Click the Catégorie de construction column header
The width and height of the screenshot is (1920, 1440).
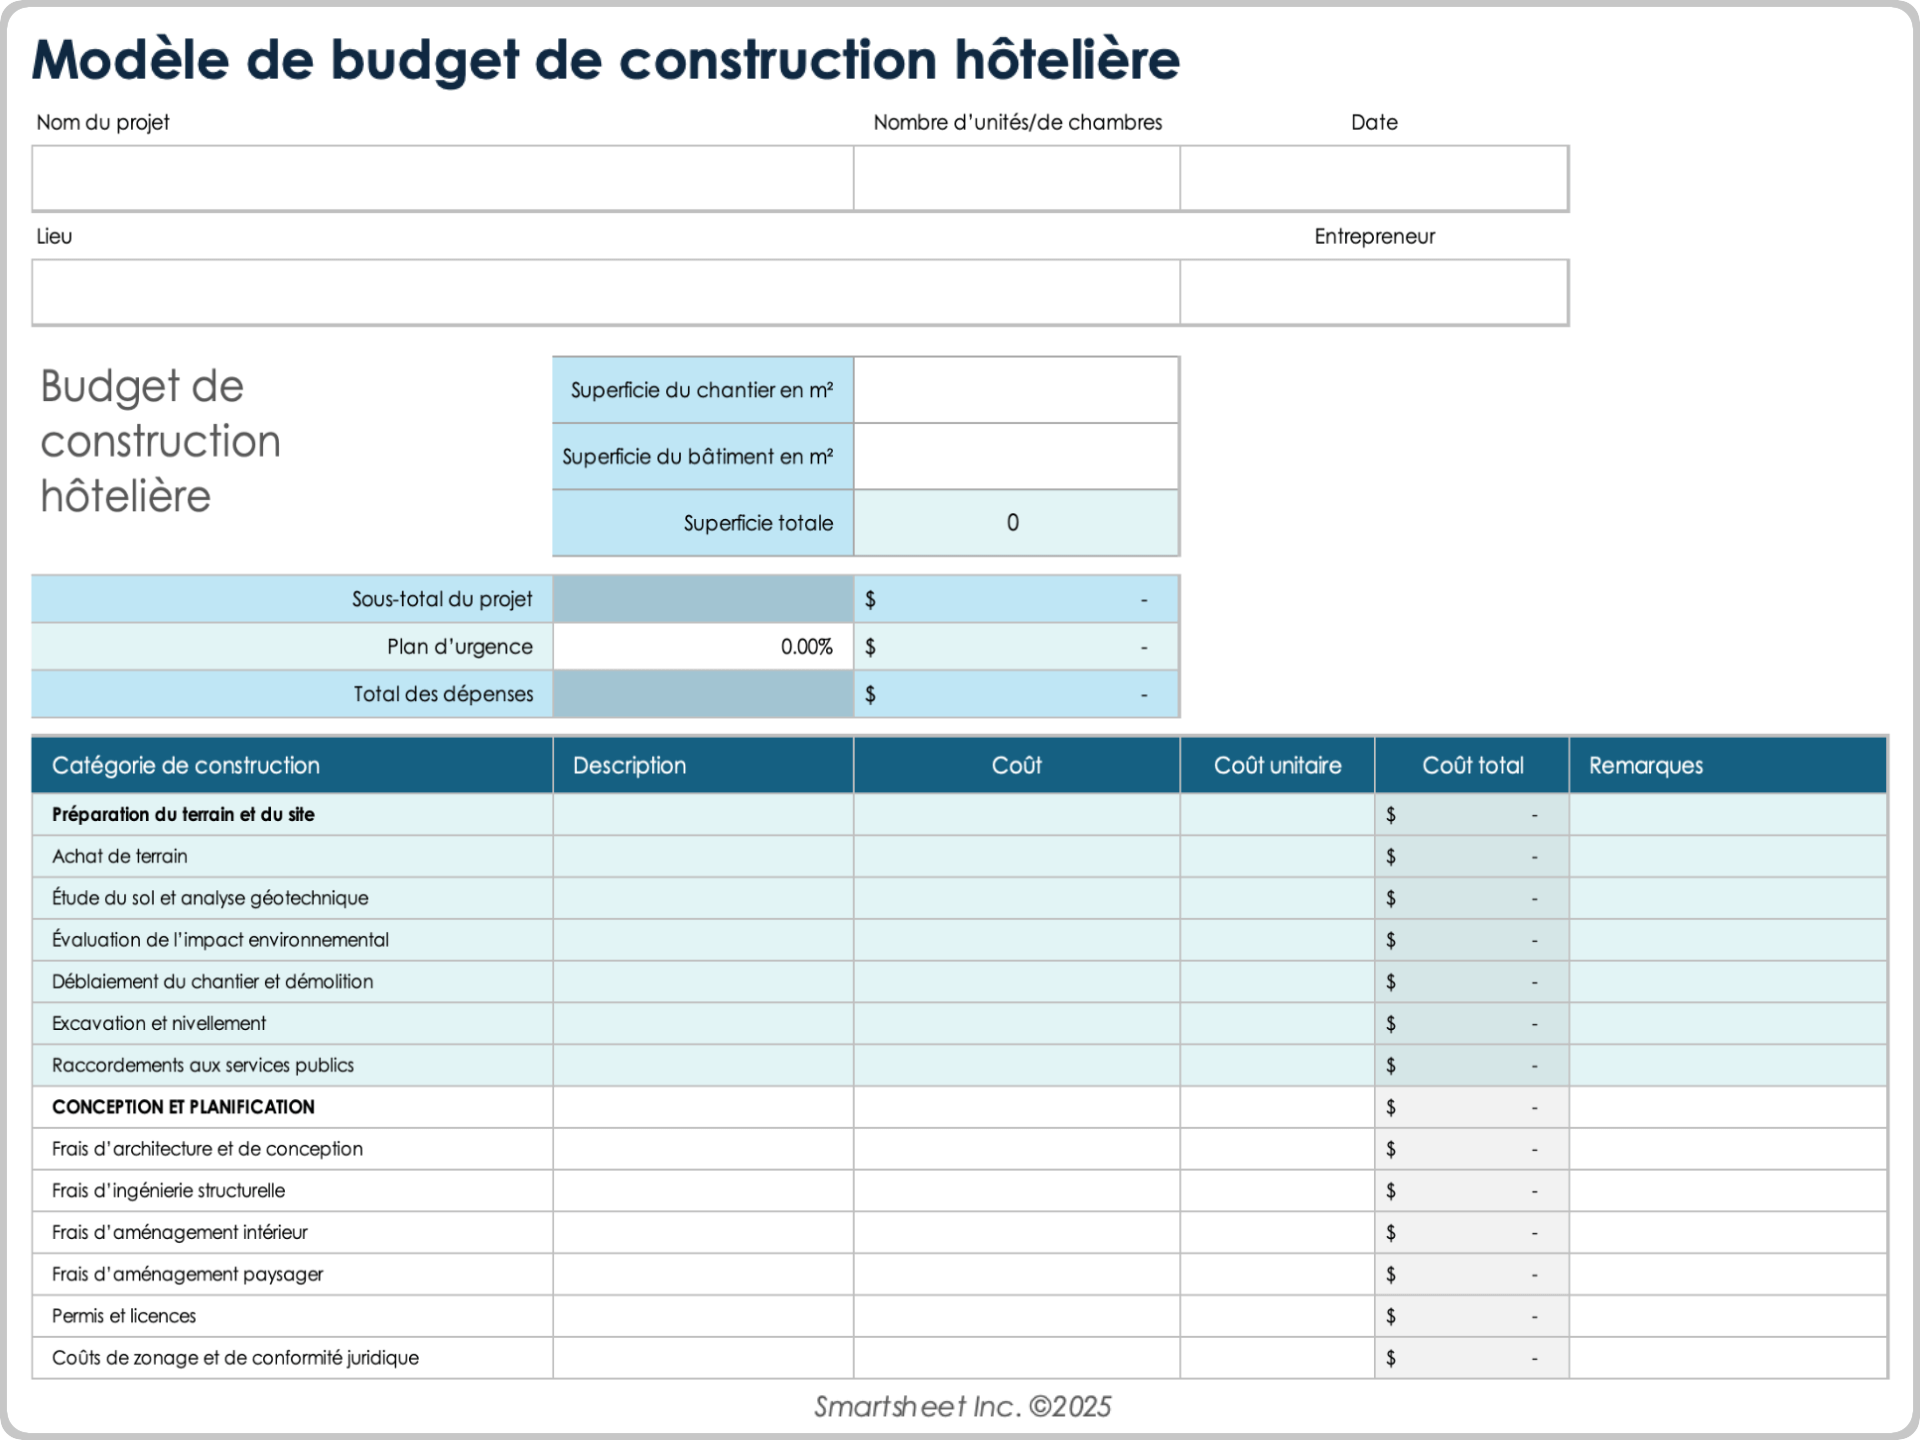[186, 765]
